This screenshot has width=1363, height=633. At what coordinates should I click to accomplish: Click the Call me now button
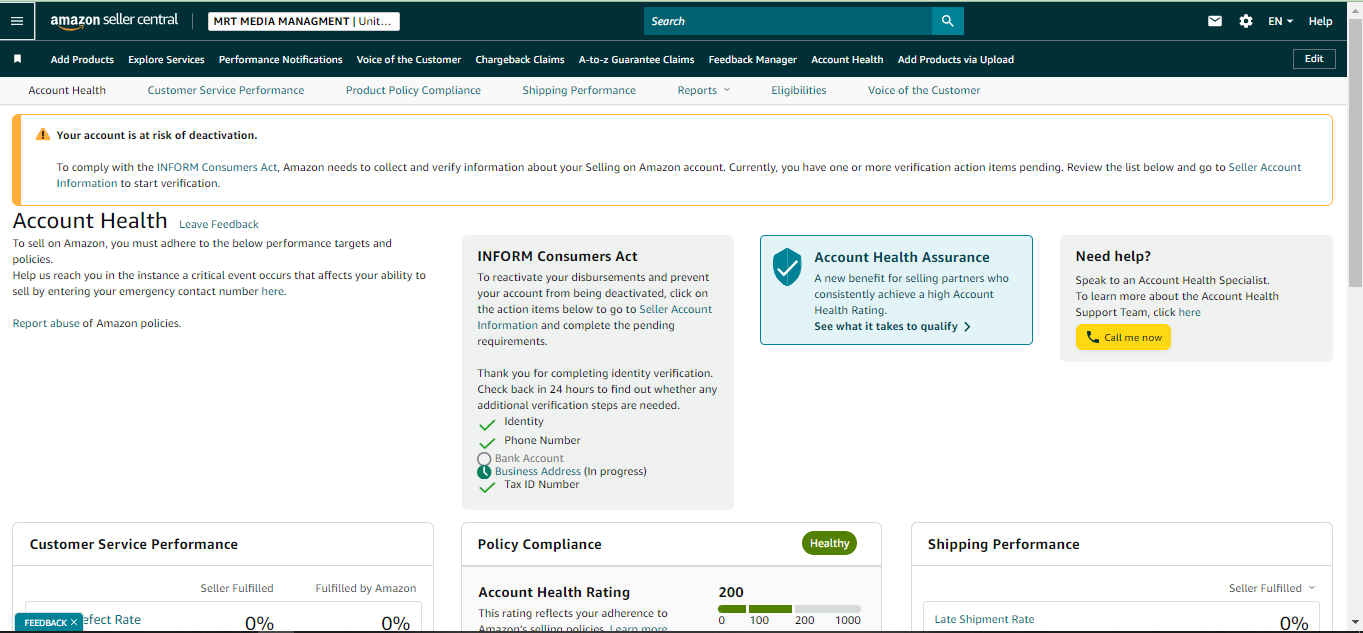[1123, 337]
